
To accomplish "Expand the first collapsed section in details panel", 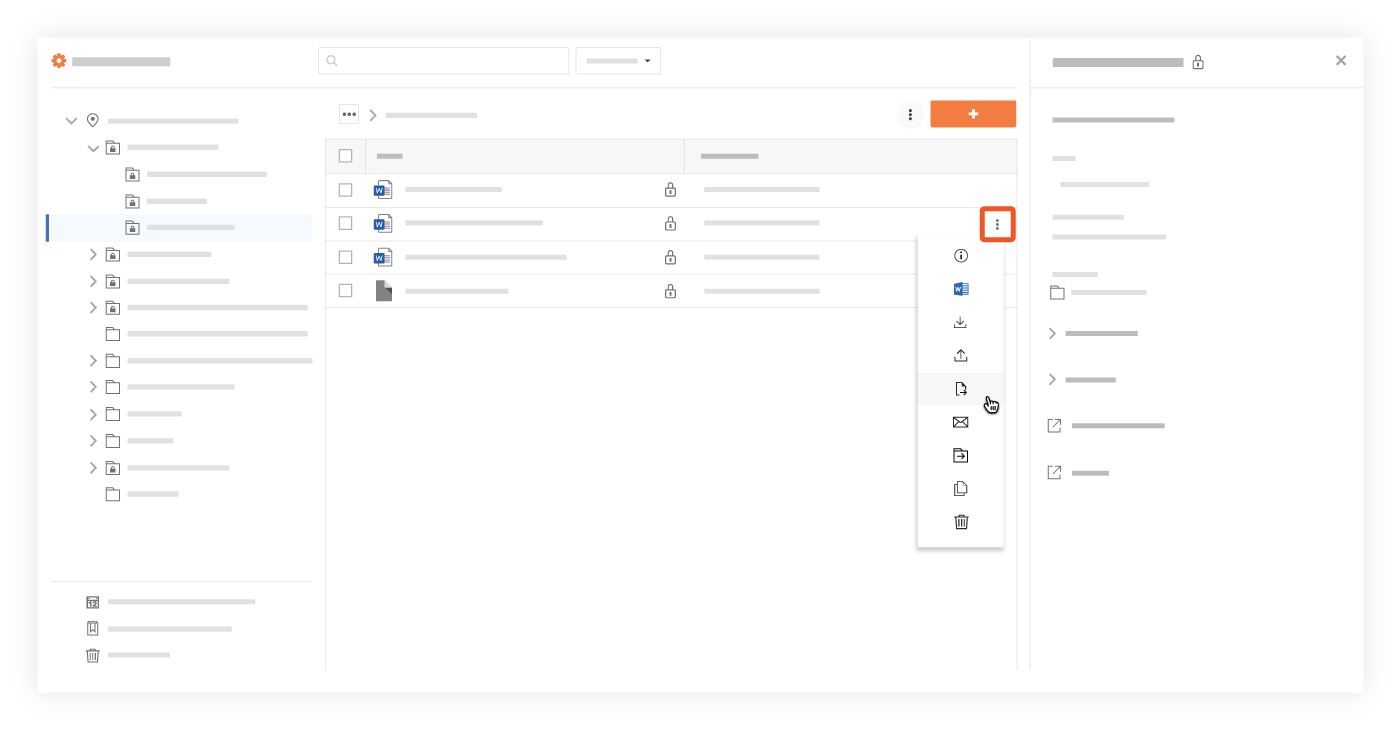I will 1052,333.
